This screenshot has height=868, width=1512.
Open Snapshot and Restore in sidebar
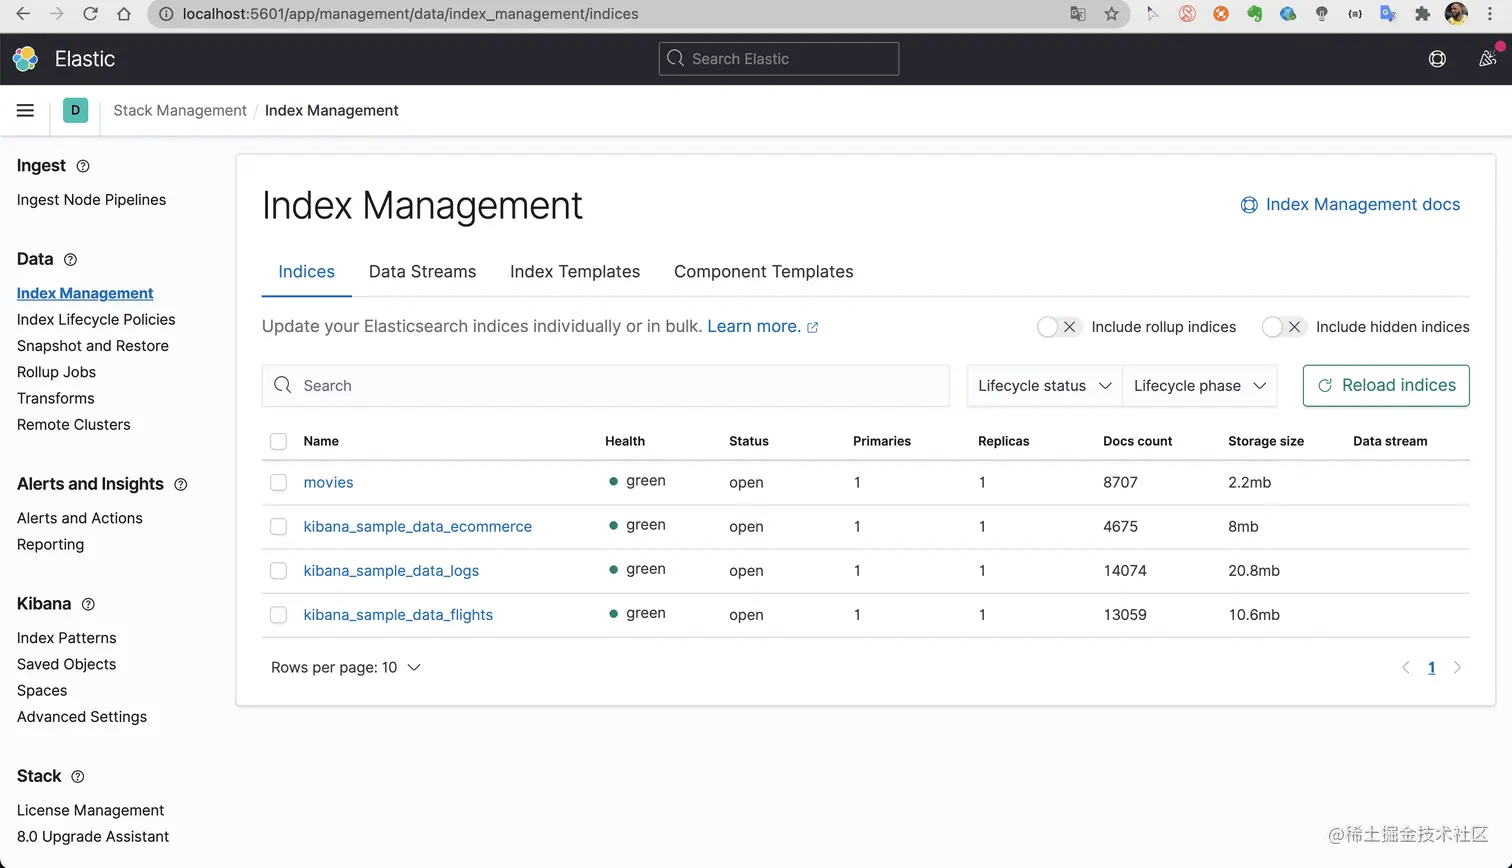[93, 346]
